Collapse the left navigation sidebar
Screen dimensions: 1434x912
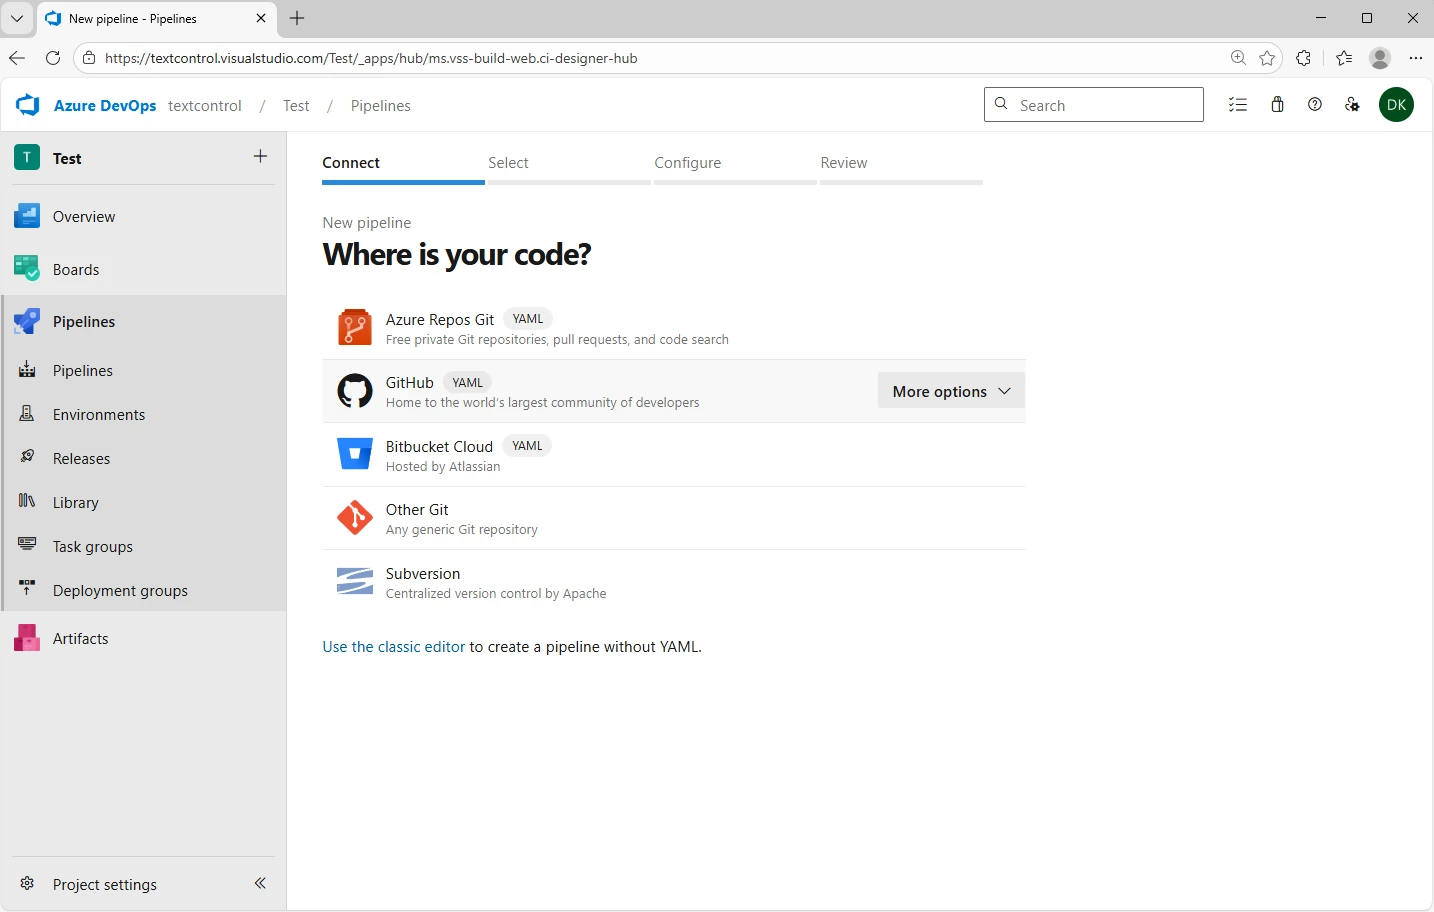[x=260, y=883]
